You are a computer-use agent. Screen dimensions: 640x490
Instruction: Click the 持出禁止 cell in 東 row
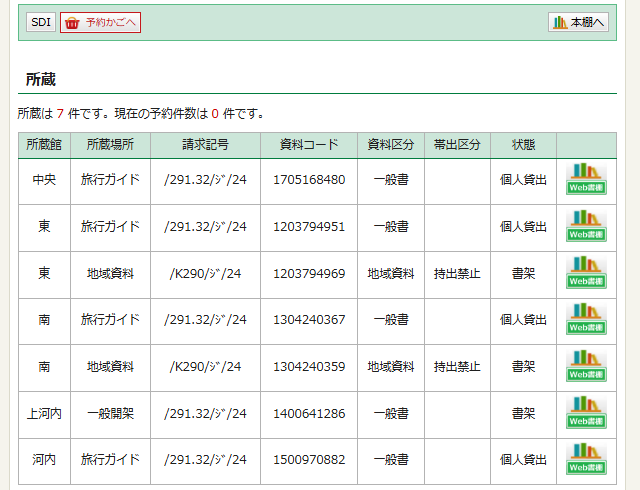[457, 273]
